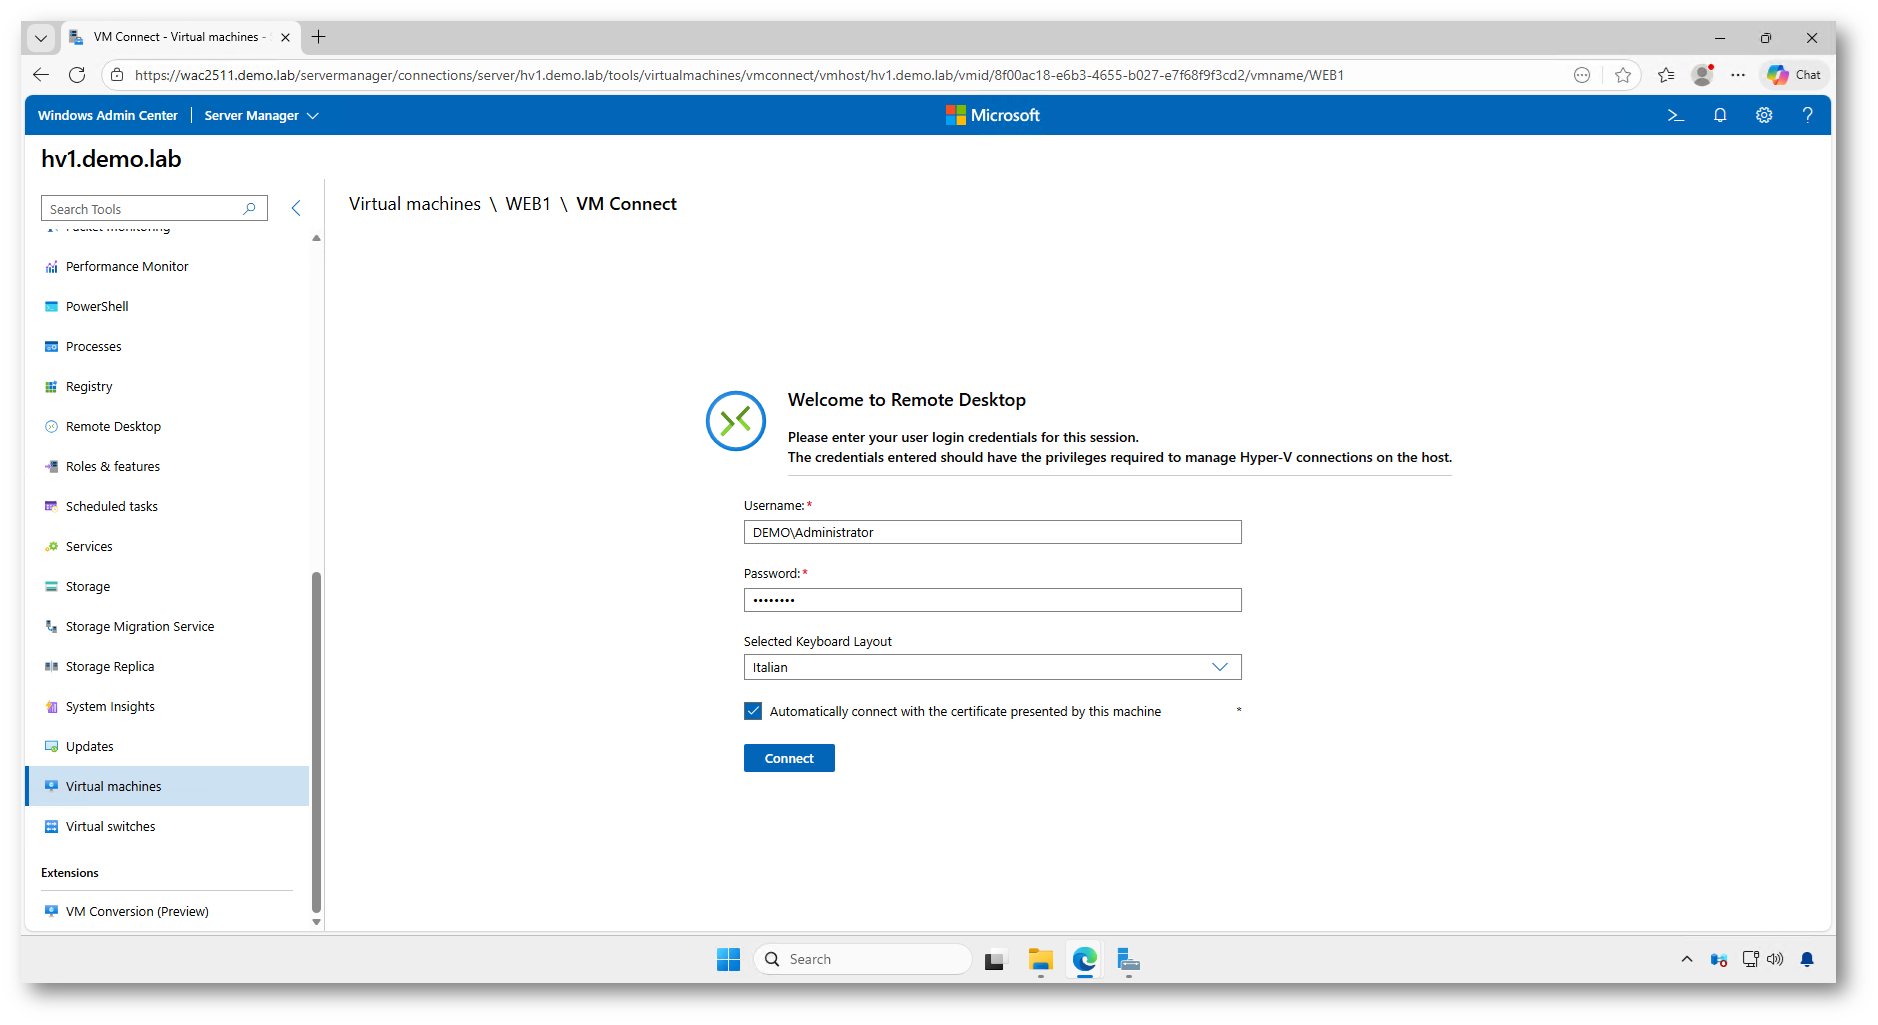
Task: Go to Virtual machines breadcrumb link
Action: pos(414,204)
